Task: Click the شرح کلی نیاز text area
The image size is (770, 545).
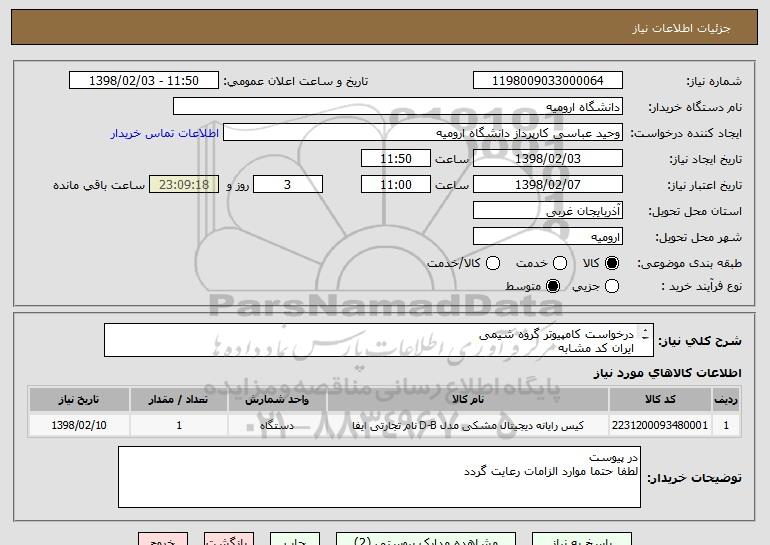Action: [x=379, y=340]
